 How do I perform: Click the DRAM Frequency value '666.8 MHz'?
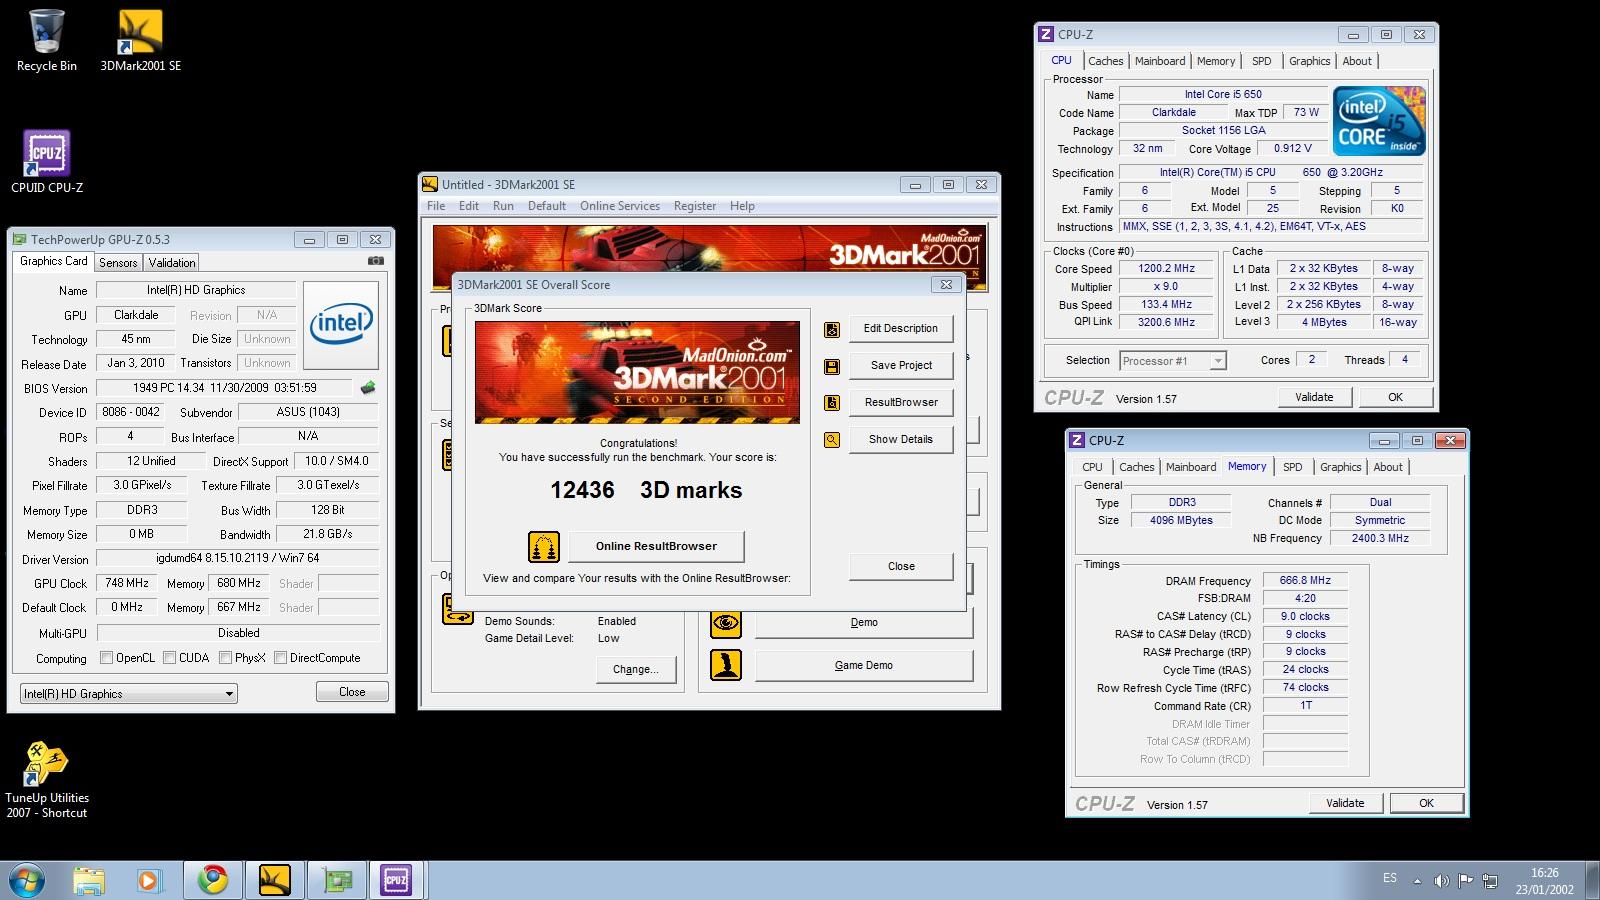1305,581
